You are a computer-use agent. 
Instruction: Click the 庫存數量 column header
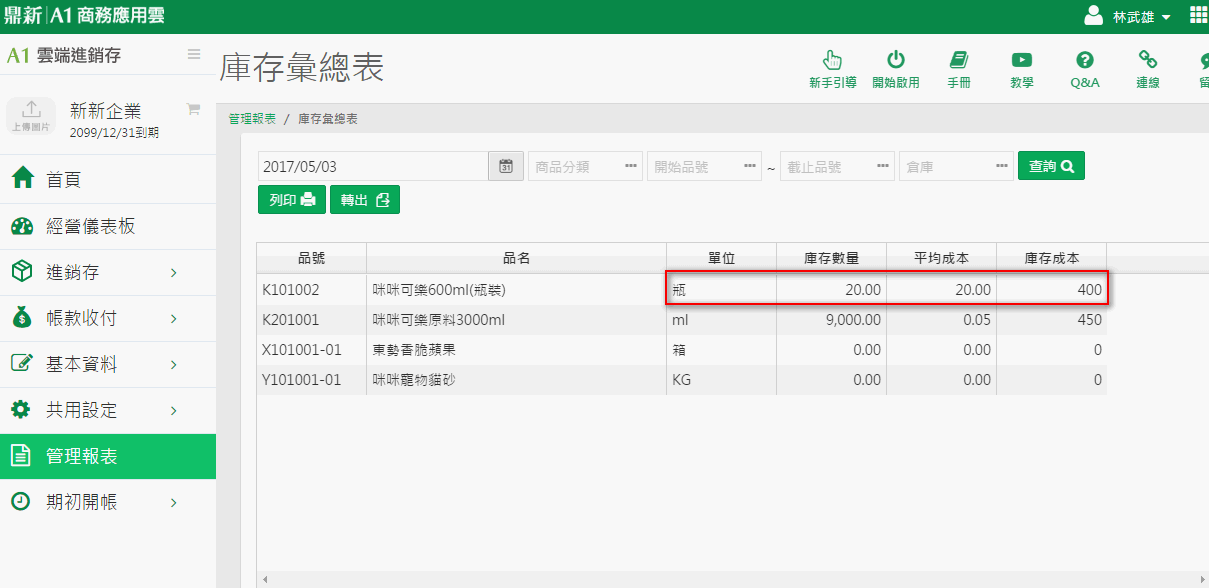point(831,258)
